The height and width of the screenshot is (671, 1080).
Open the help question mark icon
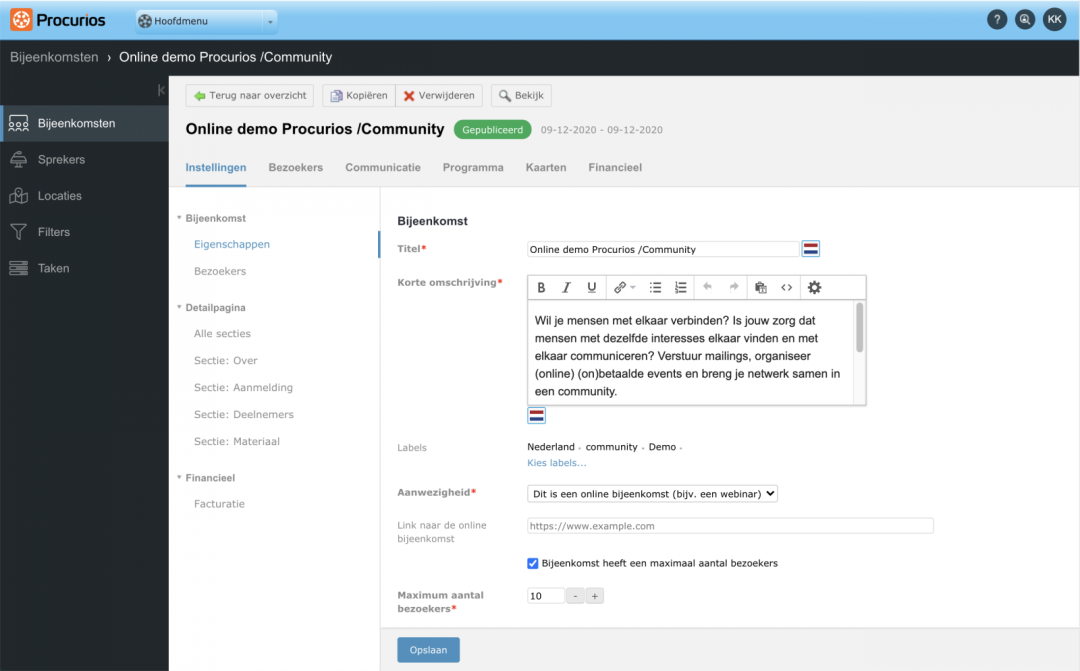[997, 20]
